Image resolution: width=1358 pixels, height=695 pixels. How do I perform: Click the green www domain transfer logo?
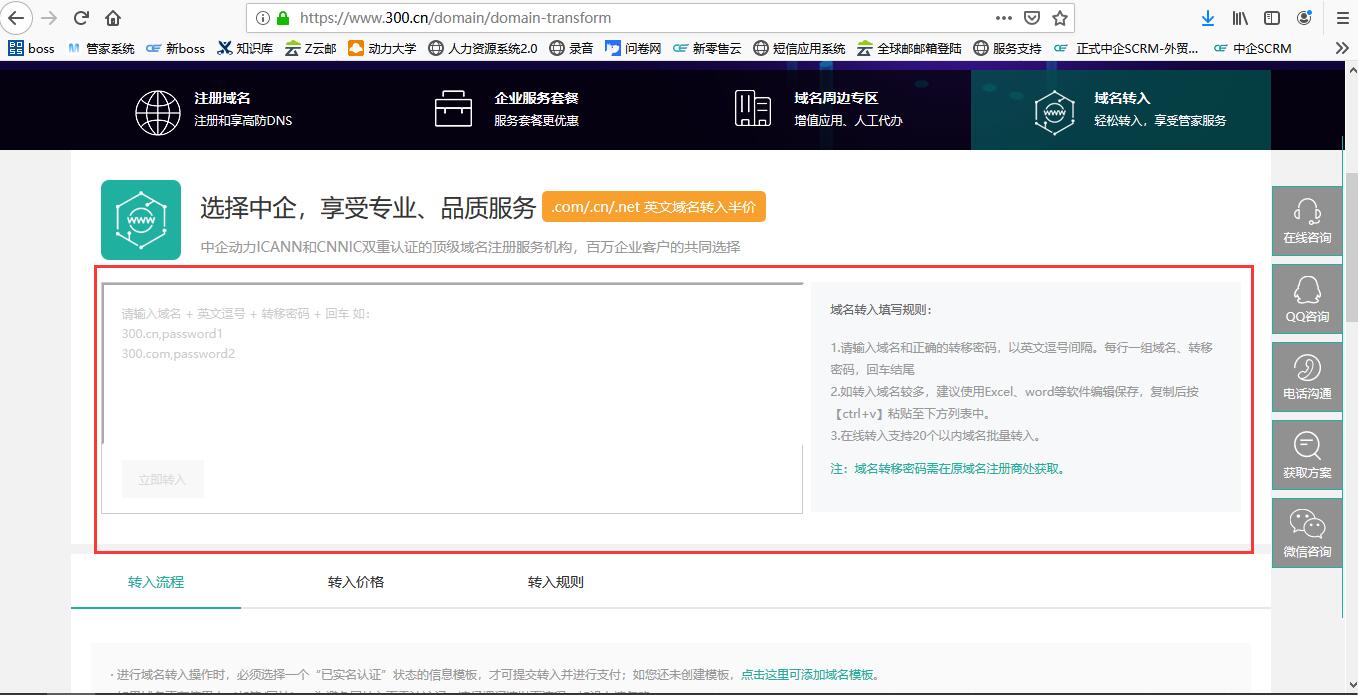pos(141,220)
